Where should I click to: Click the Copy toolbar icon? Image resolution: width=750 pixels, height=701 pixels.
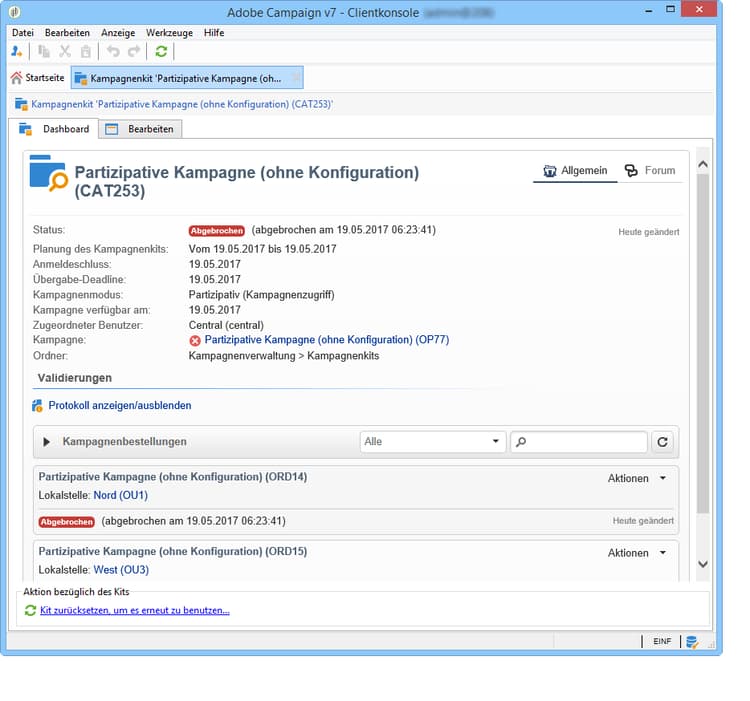pos(44,51)
